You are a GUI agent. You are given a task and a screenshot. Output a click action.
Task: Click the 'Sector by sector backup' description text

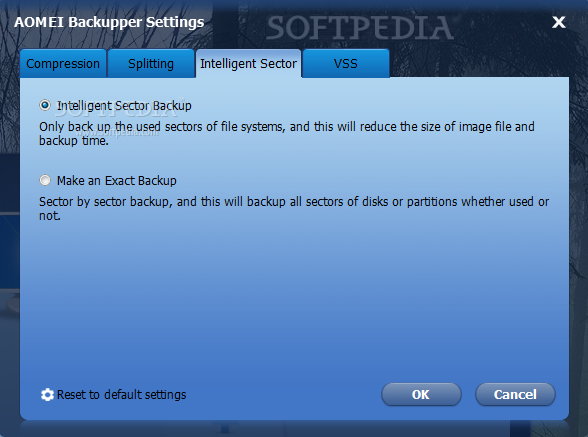pos(294,209)
